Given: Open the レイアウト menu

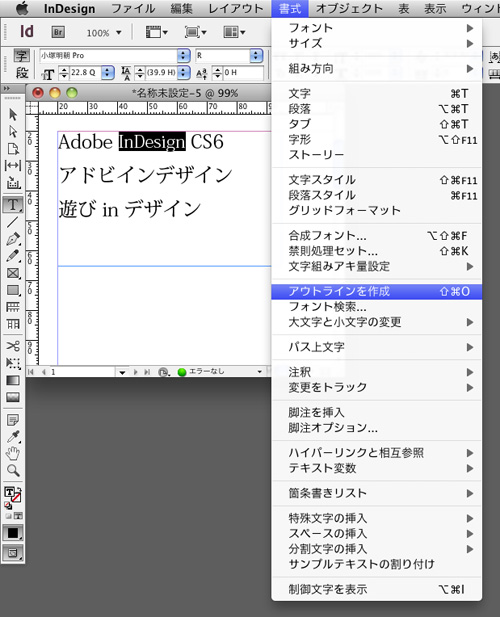Looking at the screenshot, I should pos(235,9).
